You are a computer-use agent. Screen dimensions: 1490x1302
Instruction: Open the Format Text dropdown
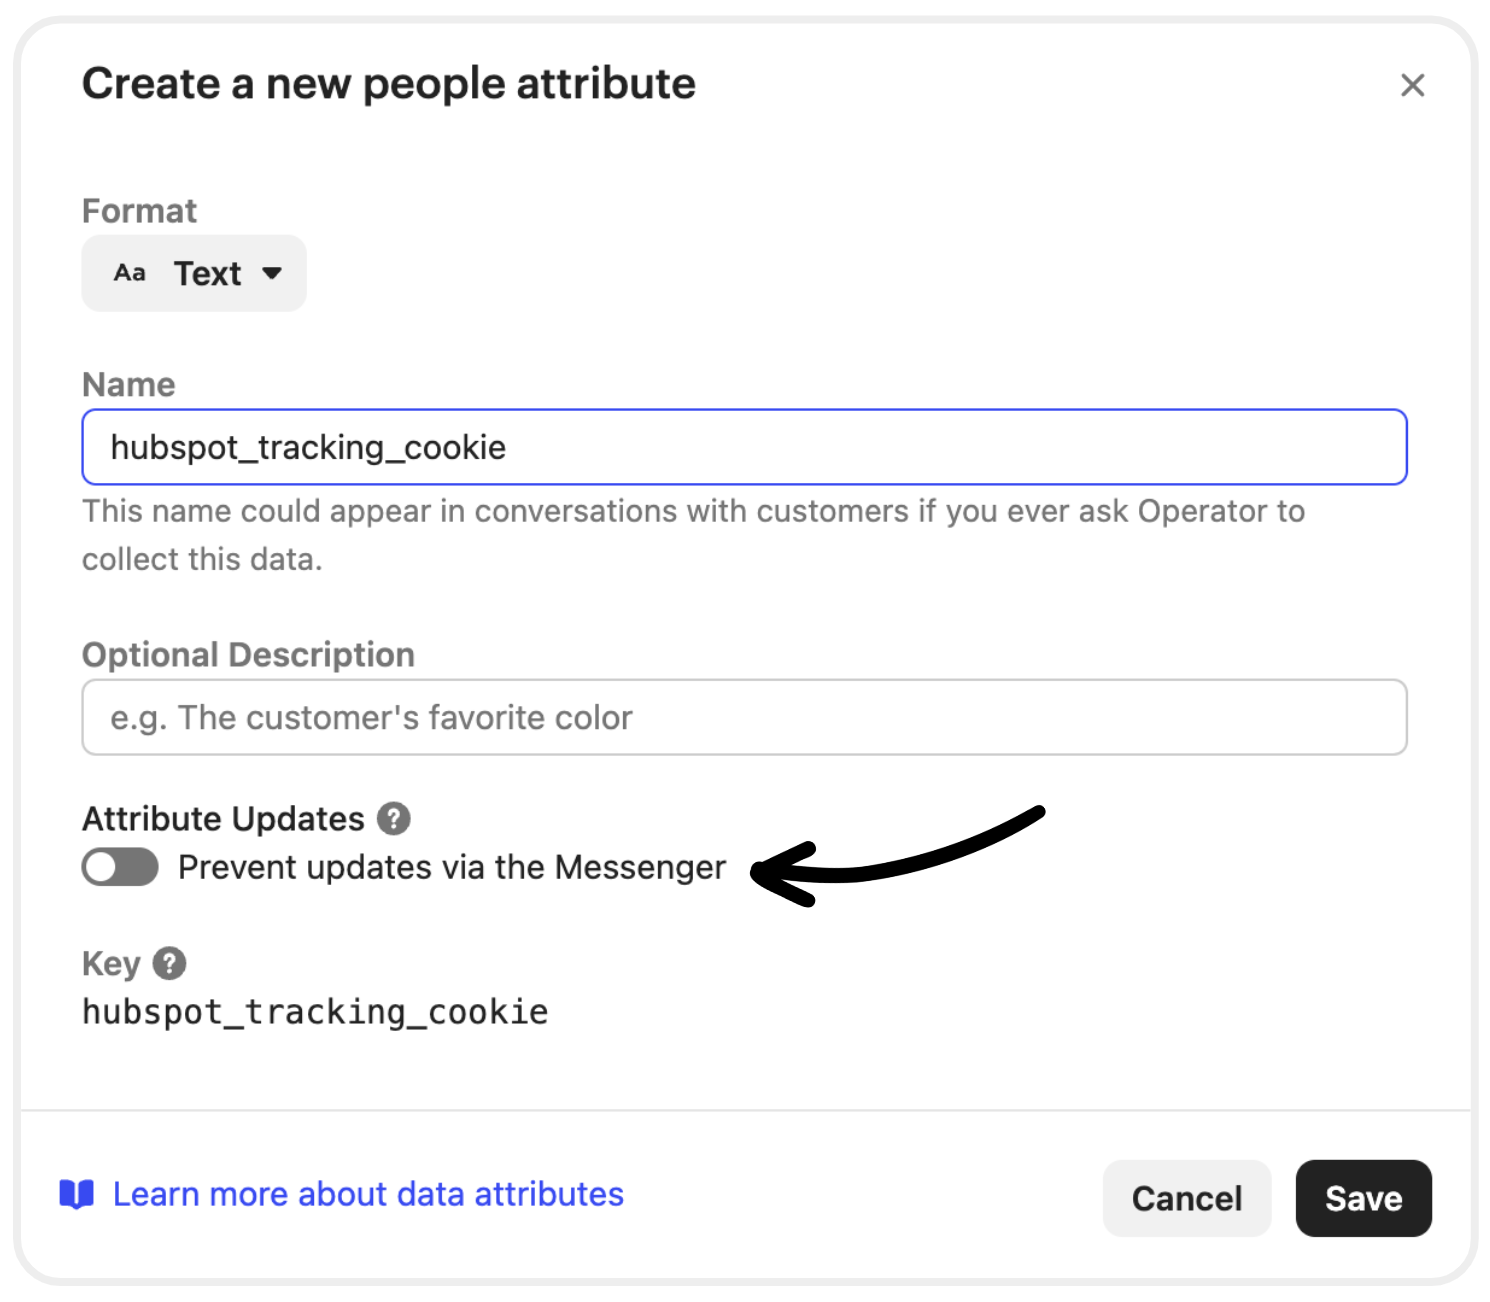pyautogui.click(x=194, y=273)
